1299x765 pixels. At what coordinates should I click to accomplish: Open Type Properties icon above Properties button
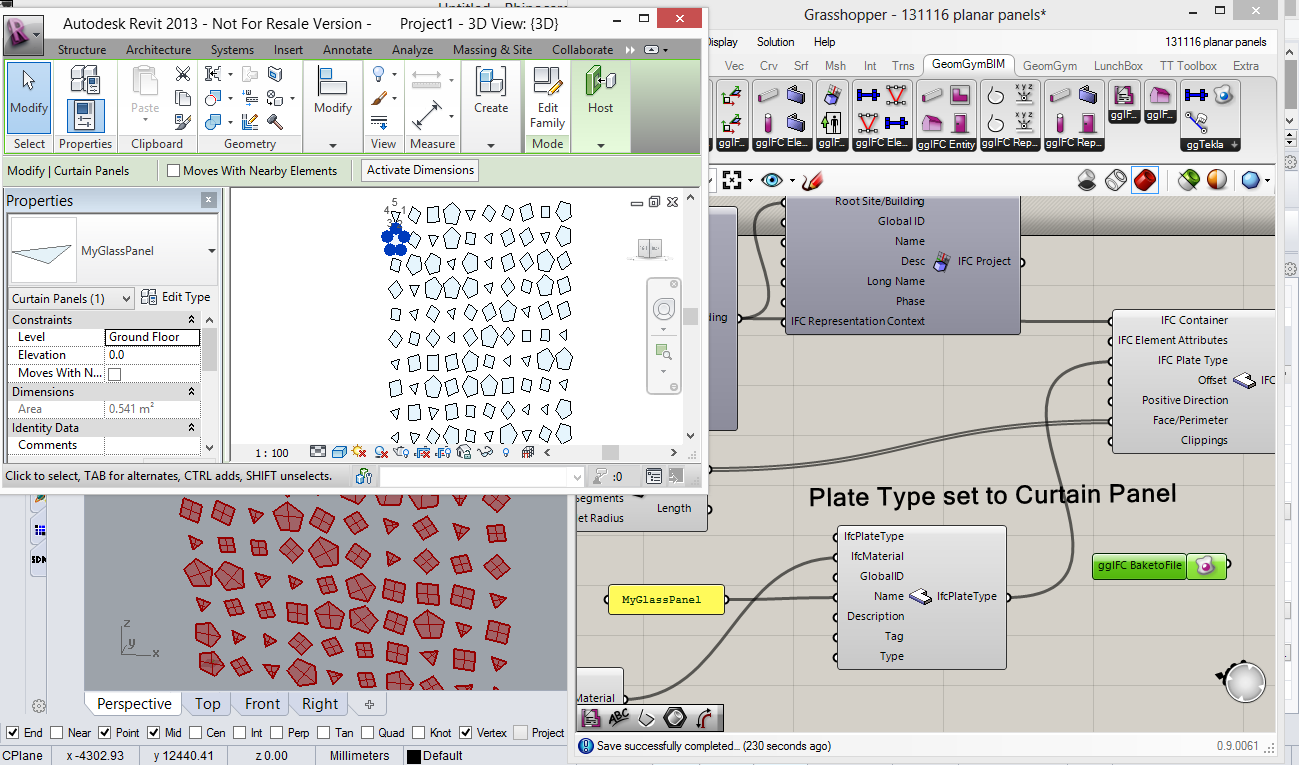pos(85,80)
